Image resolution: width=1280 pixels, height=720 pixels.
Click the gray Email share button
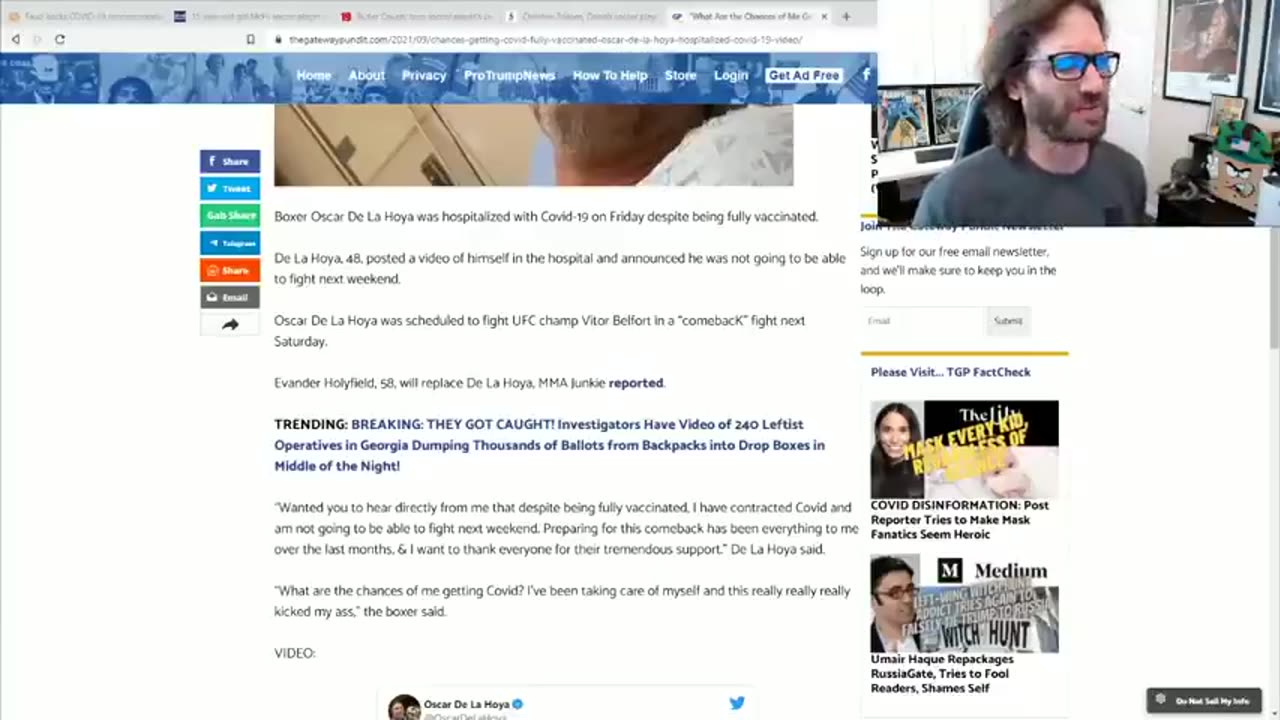pyautogui.click(x=230, y=297)
